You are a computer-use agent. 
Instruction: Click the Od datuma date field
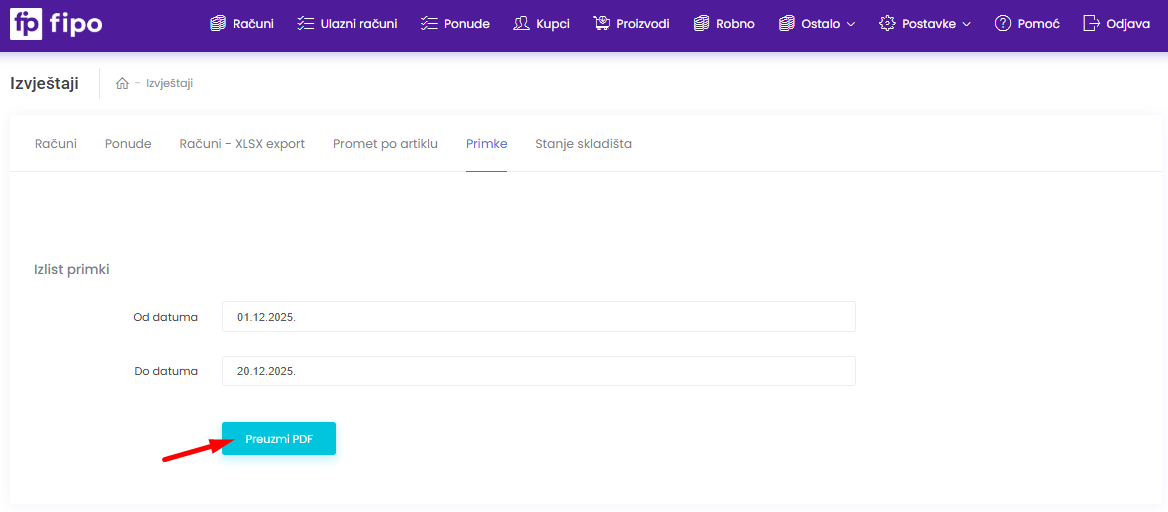point(539,317)
